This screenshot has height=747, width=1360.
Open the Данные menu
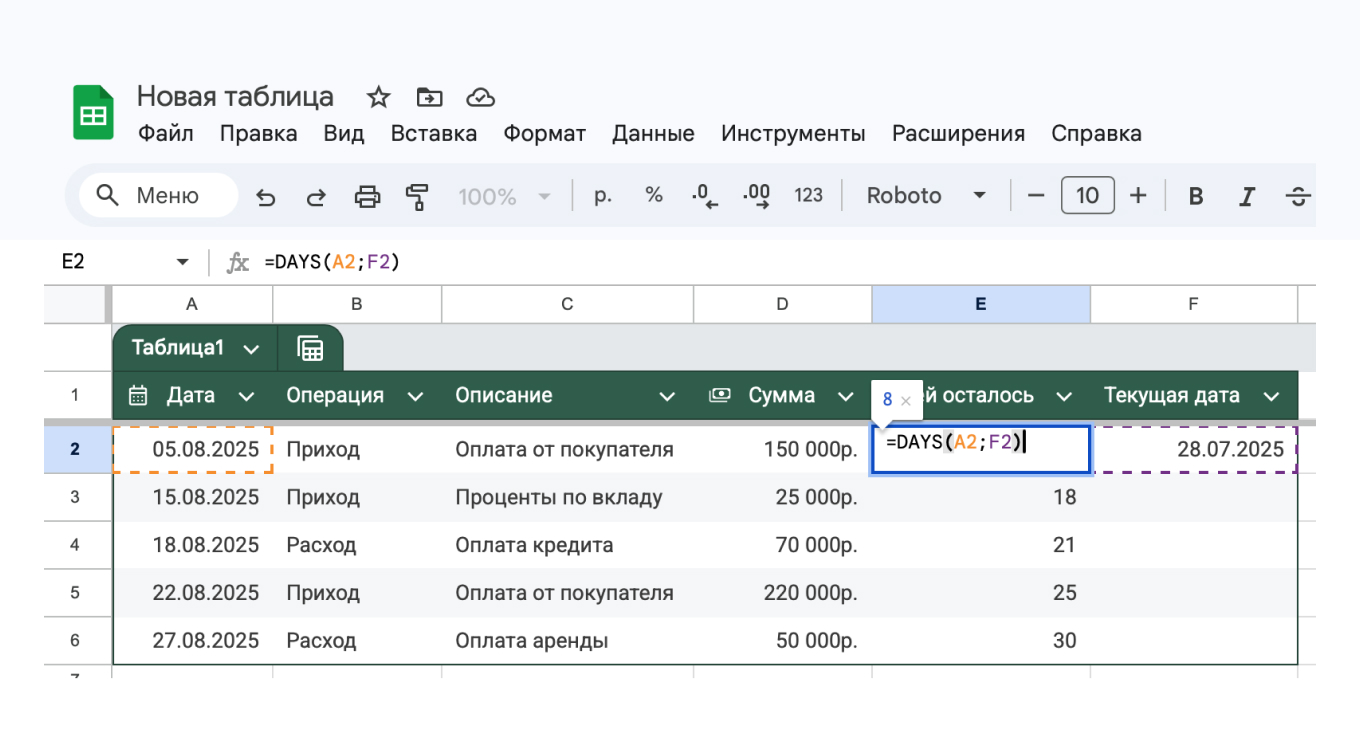(653, 133)
